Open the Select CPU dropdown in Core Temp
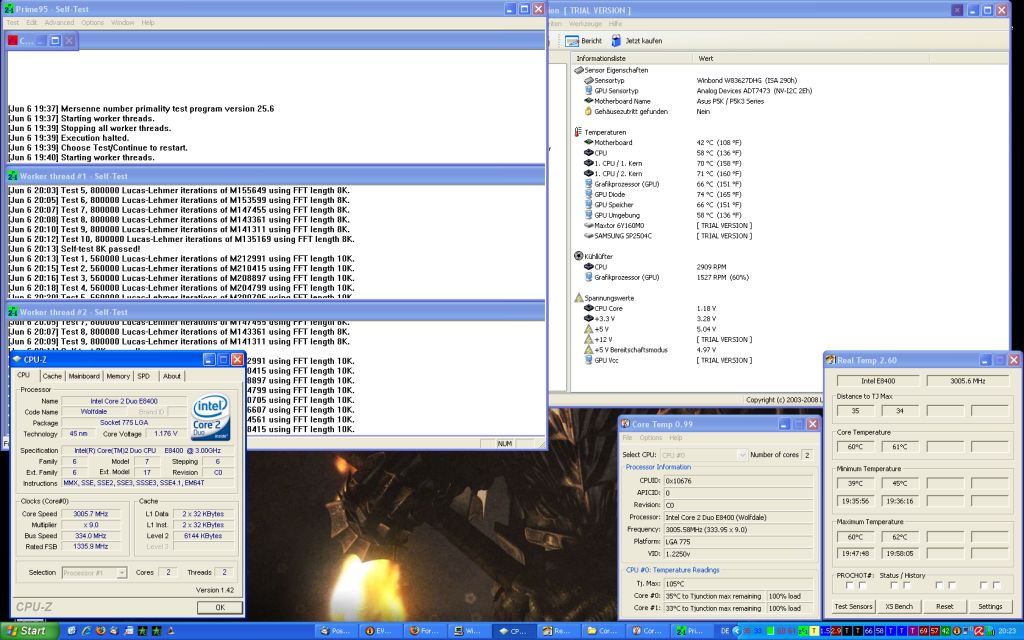 (703, 455)
